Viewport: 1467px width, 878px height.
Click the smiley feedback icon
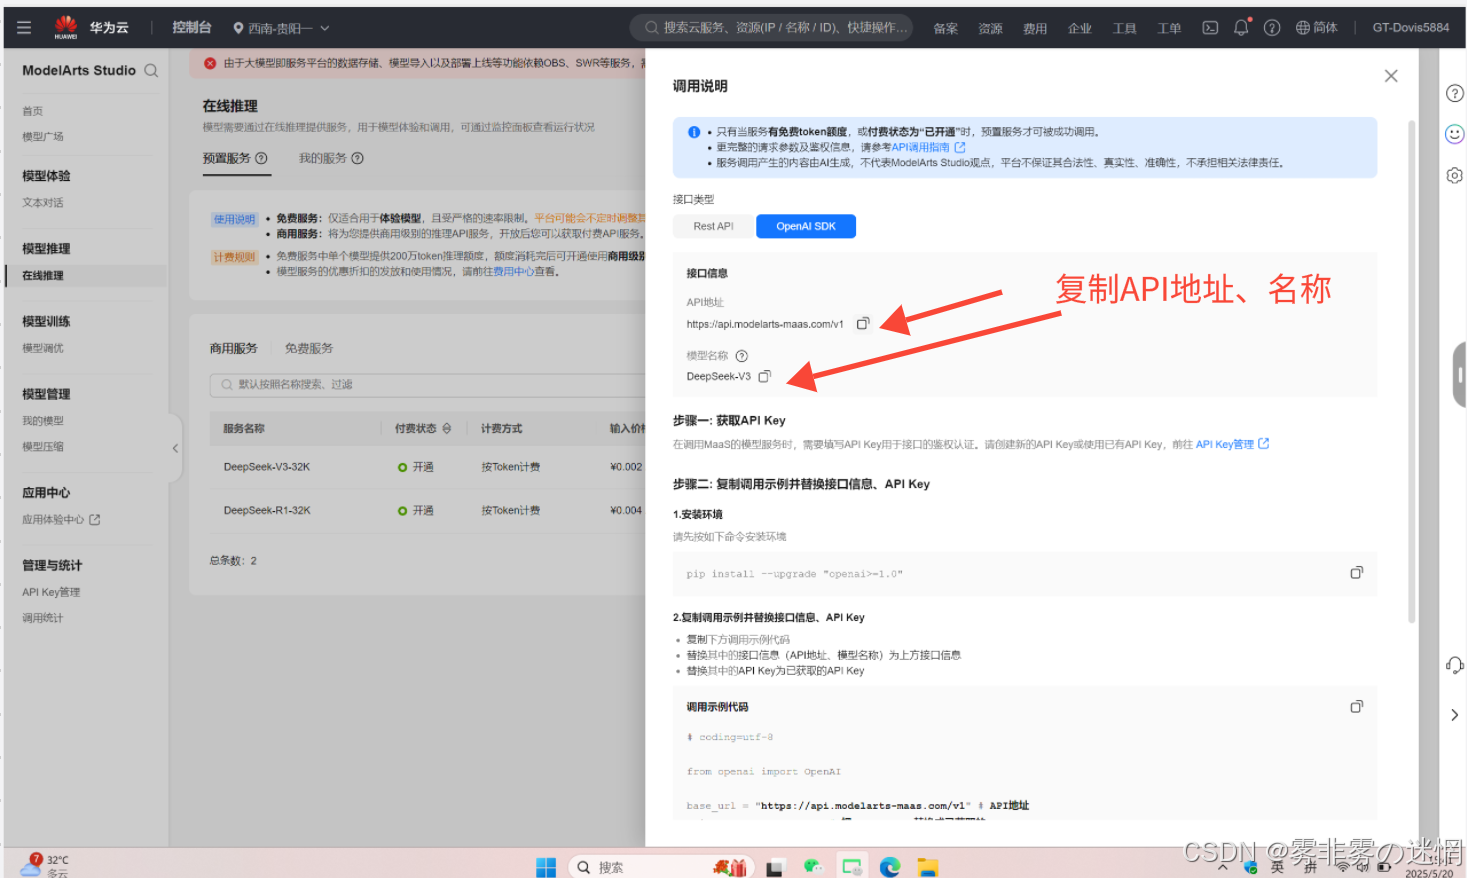(x=1455, y=134)
